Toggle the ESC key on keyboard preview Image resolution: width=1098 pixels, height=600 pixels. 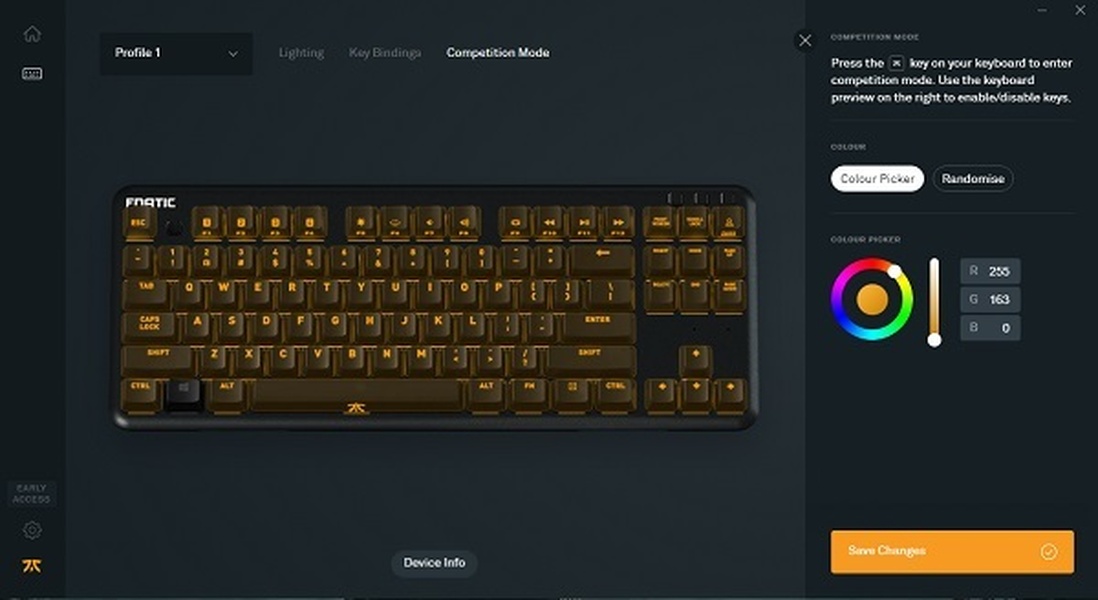tap(139, 223)
